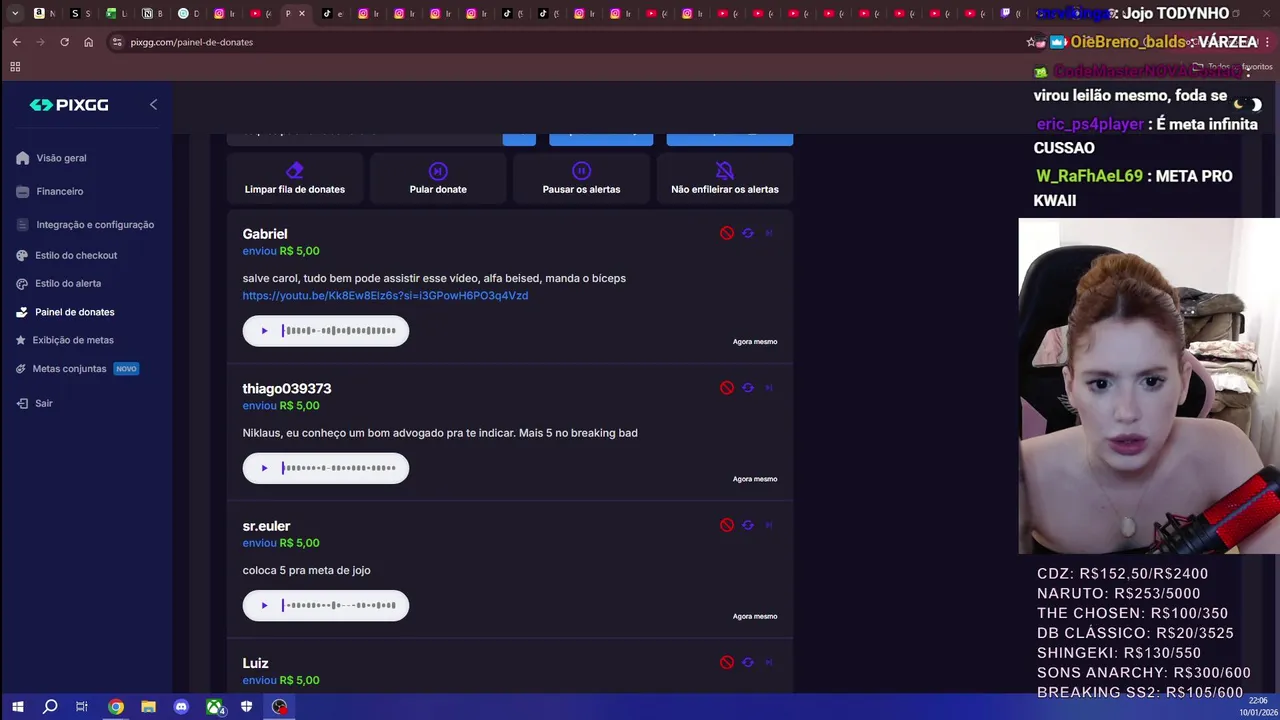1280x720 pixels.
Task: Open the apps grid icon in the bookmarks bar
Action: pyautogui.click(x=15, y=67)
